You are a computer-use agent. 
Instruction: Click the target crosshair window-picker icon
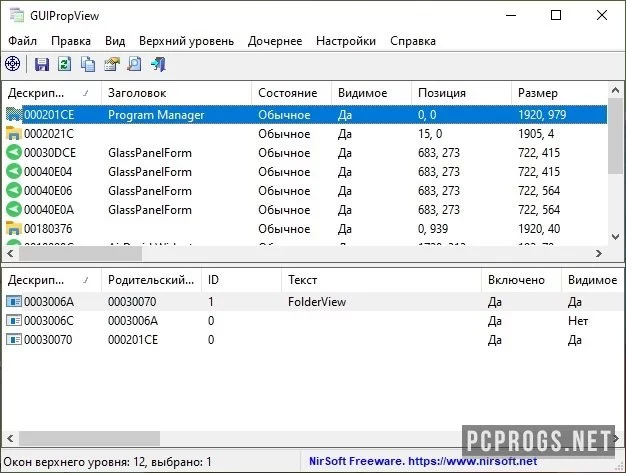(x=12, y=64)
